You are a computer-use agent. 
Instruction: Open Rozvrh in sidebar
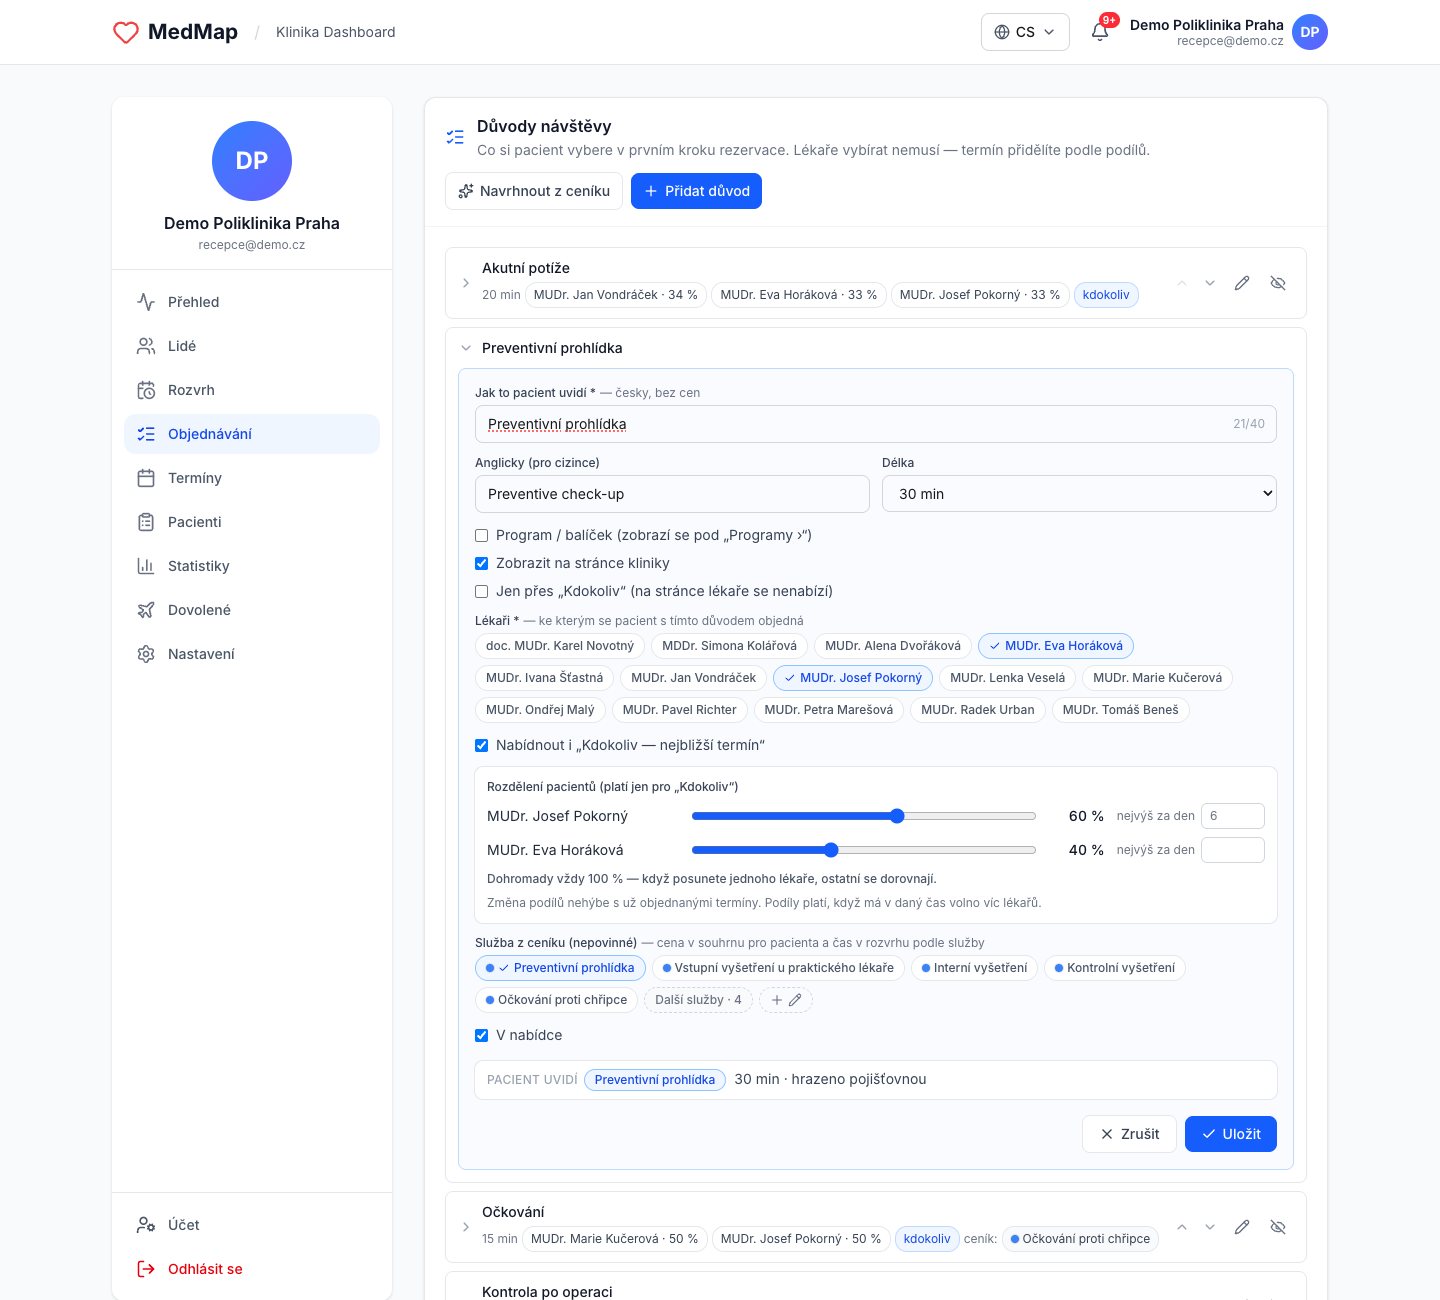252,390
